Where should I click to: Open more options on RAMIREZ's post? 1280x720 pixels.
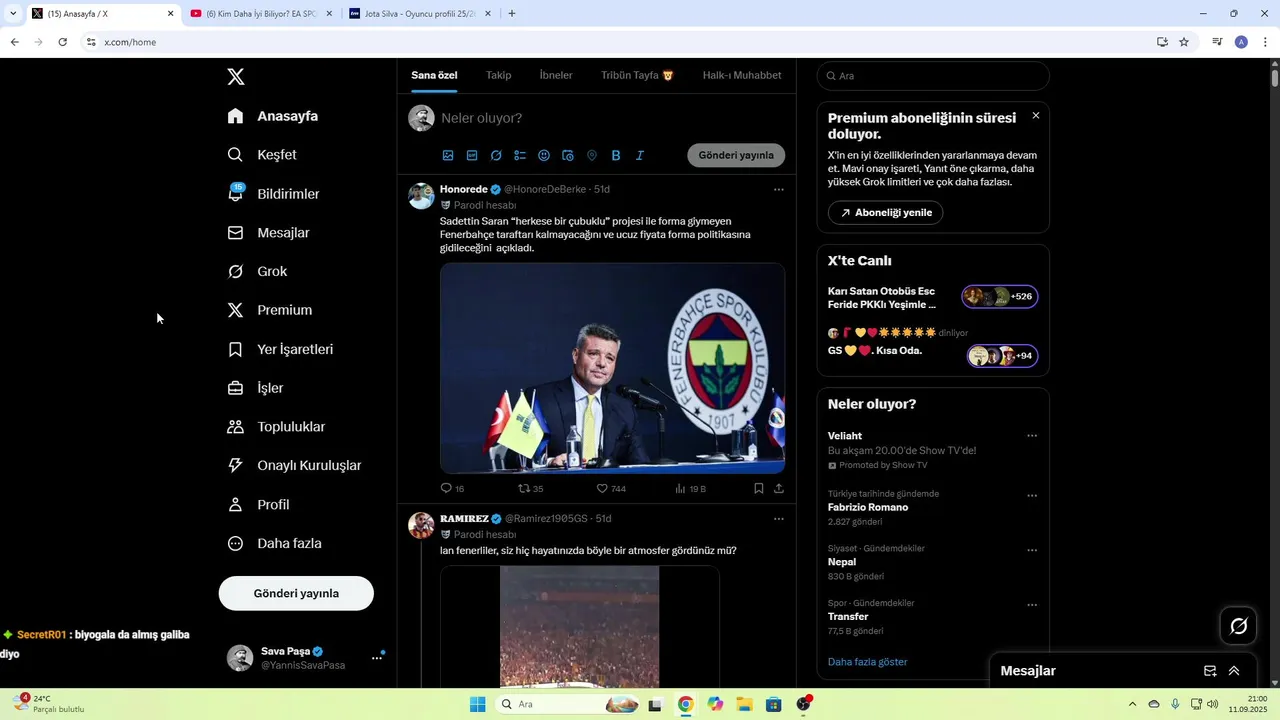[779, 519]
